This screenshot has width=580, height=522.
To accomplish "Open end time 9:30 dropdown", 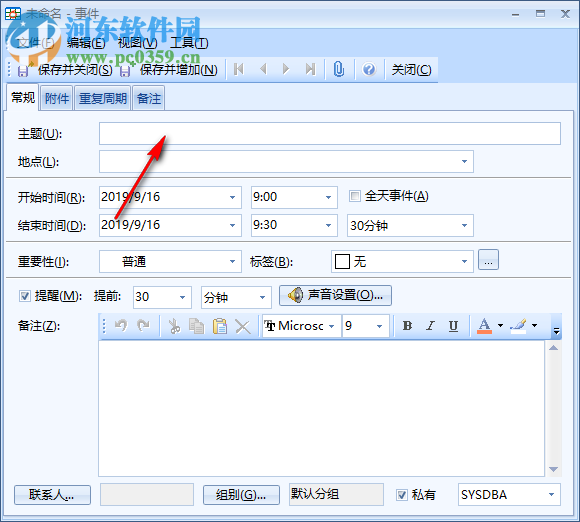I will (x=328, y=225).
